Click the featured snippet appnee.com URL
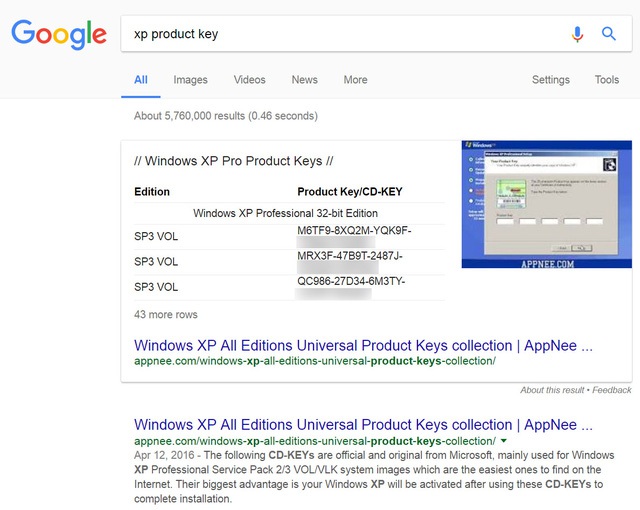Image resolution: width=640 pixels, height=510 pixels. (315, 361)
